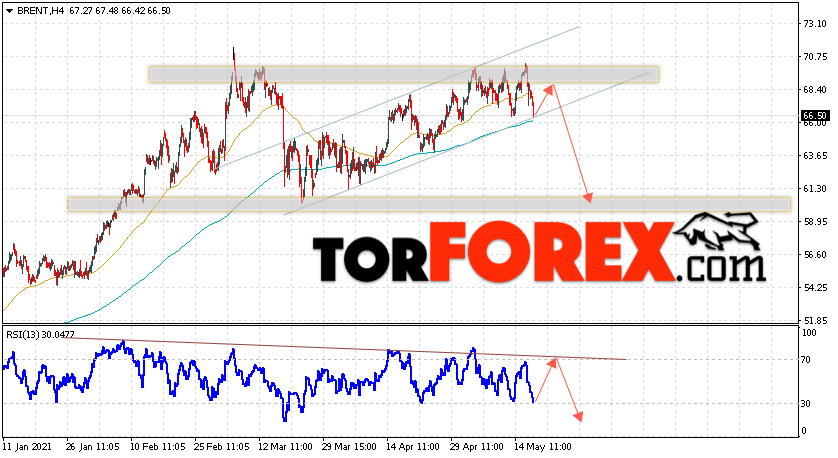Click the 51.85 price axis label
838x458 pixels.
point(815,321)
